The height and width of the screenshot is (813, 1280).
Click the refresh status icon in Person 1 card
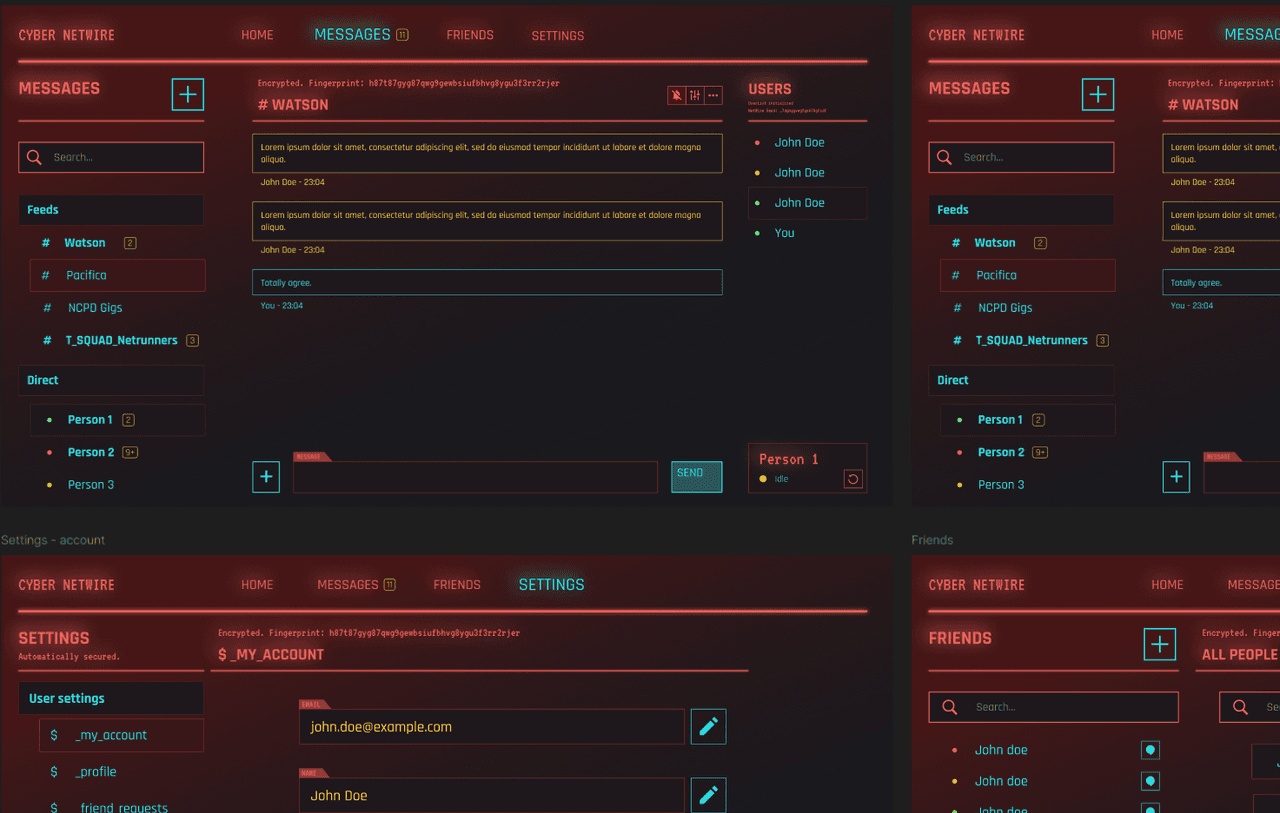click(852, 479)
